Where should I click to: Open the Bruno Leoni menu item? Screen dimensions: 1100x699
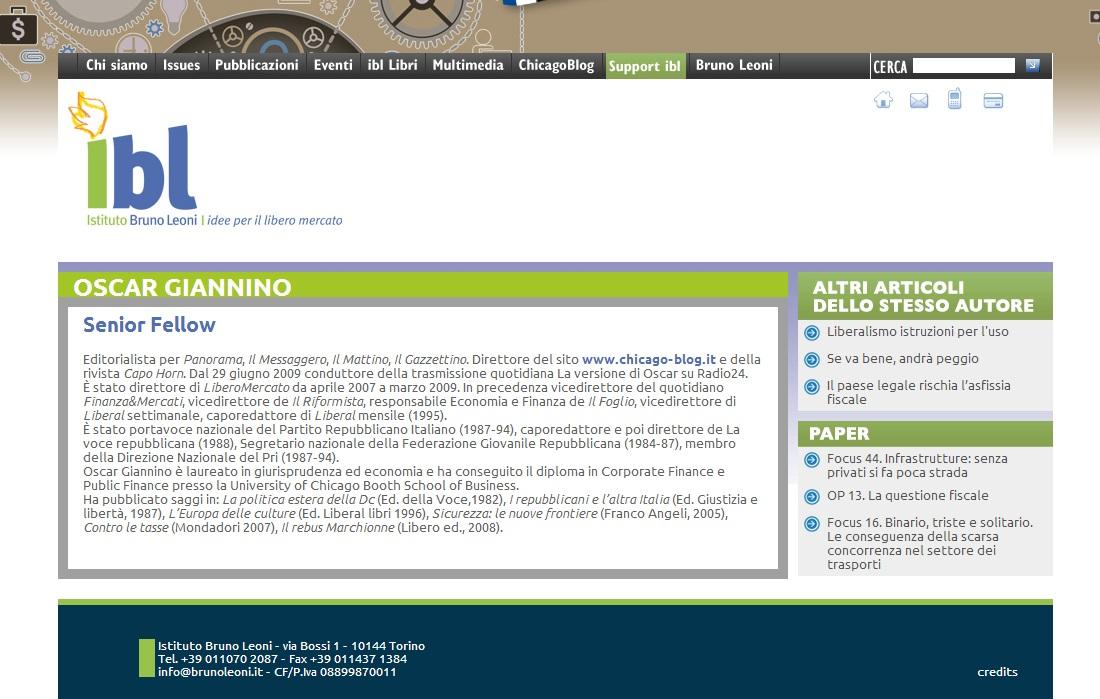click(734, 65)
